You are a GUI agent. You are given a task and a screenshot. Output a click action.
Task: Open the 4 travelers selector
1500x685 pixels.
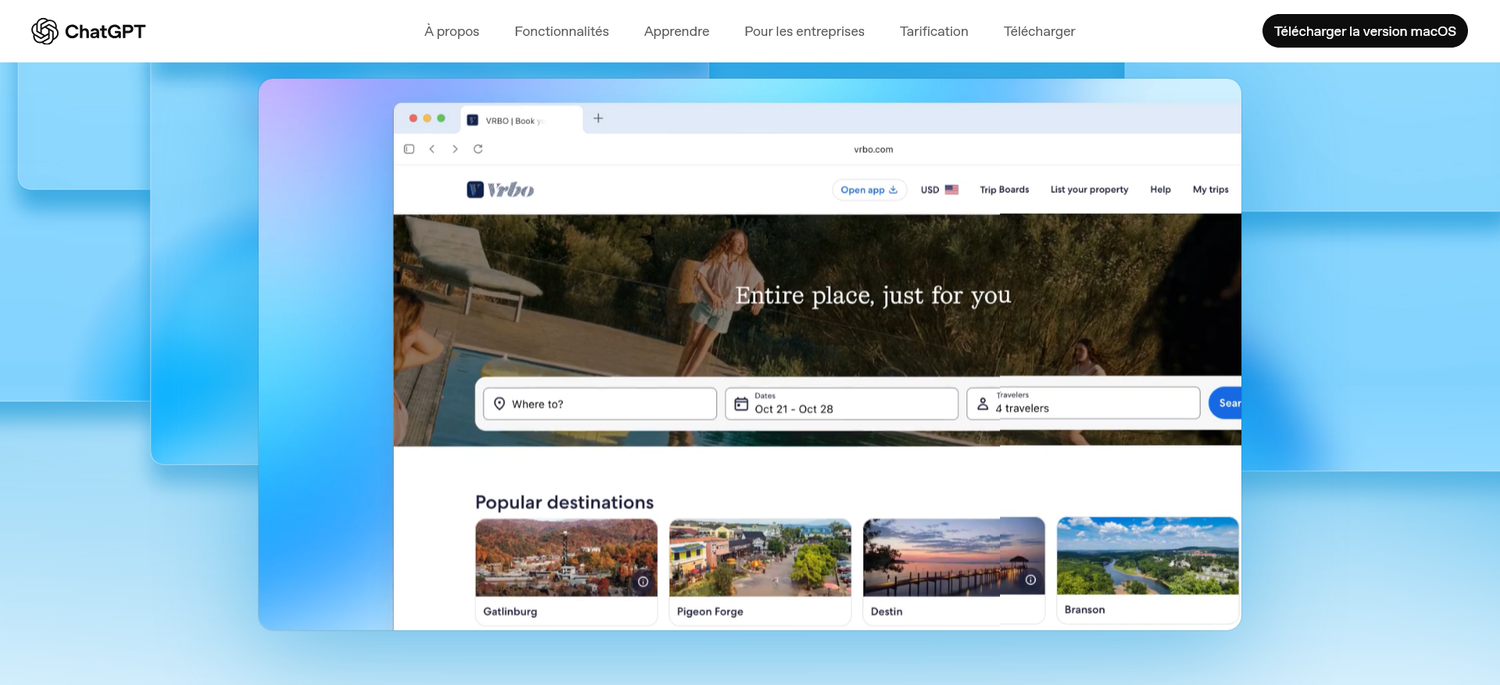(x=1022, y=407)
